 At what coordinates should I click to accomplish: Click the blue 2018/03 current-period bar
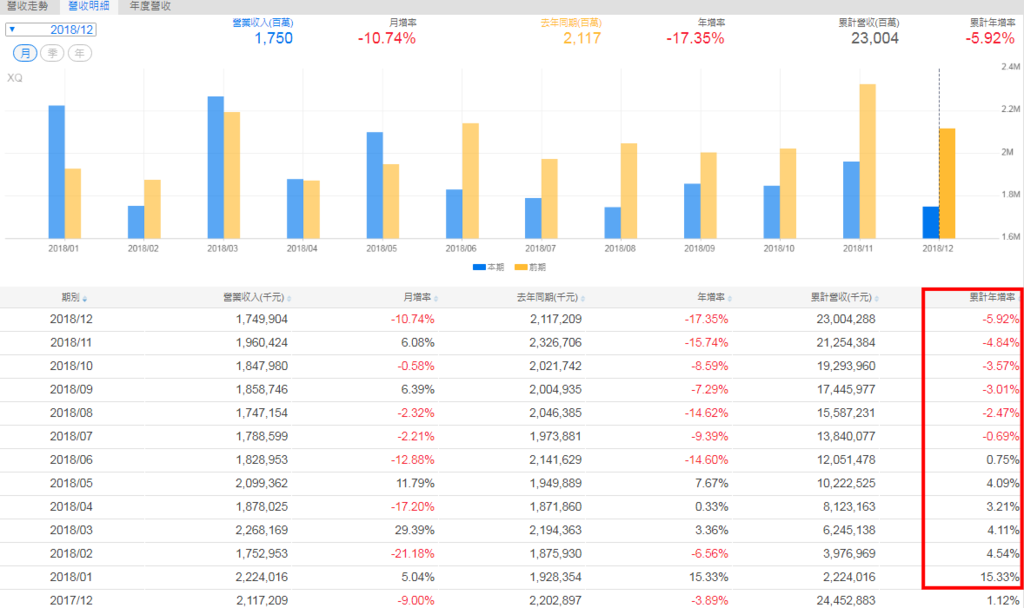tap(216, 167)
